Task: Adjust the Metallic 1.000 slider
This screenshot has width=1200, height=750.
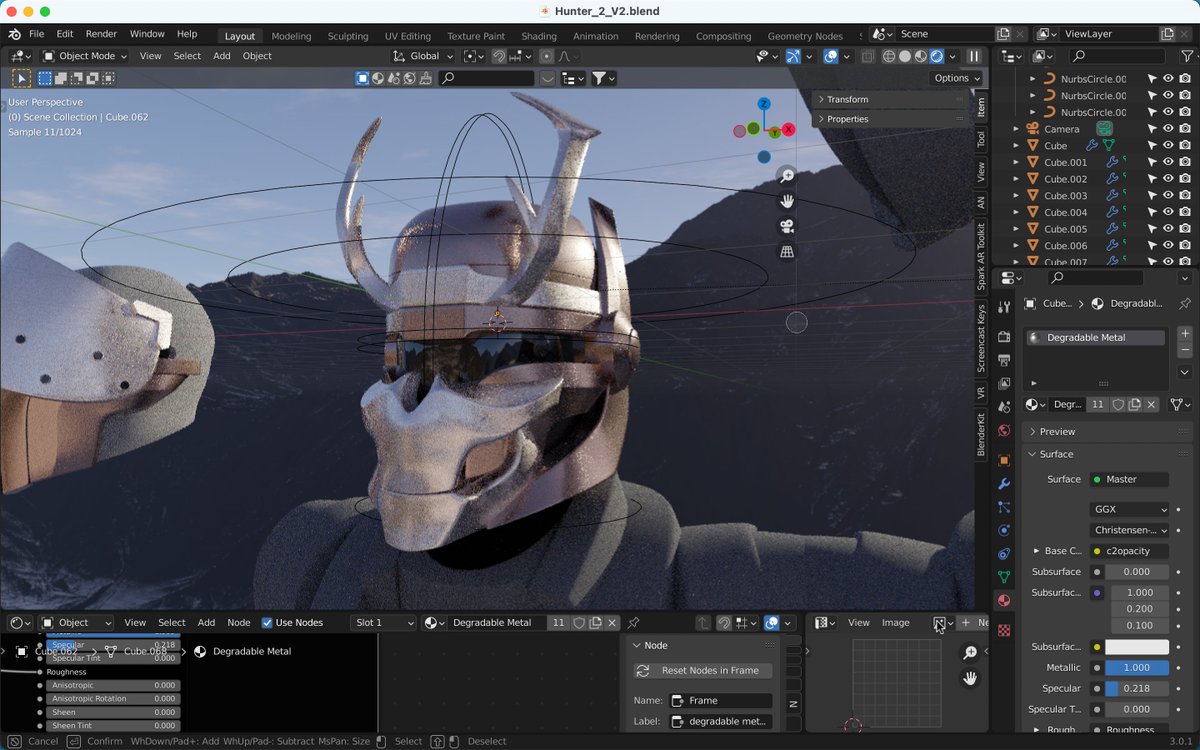Action: 1137,667
